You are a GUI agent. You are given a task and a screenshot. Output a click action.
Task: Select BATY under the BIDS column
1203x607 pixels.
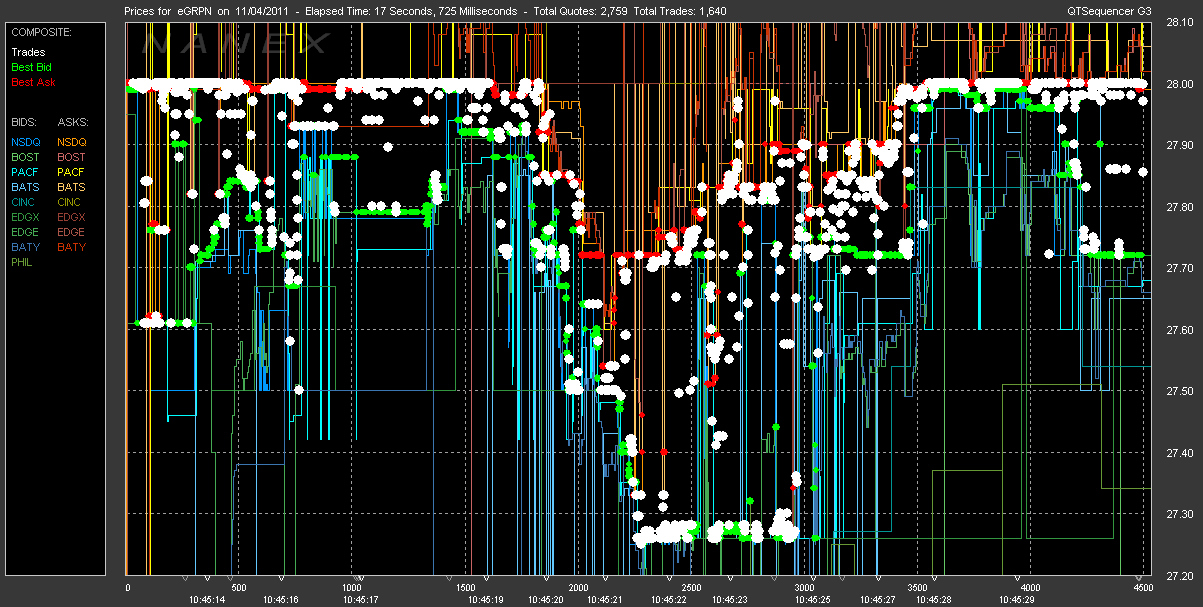[x=25, y=246]
